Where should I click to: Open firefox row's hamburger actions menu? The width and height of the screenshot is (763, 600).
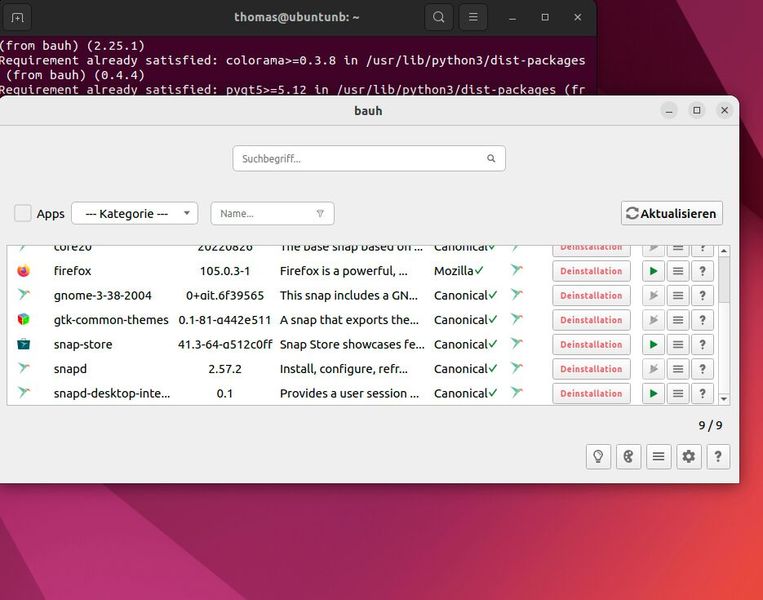click(x=678, y=271)
